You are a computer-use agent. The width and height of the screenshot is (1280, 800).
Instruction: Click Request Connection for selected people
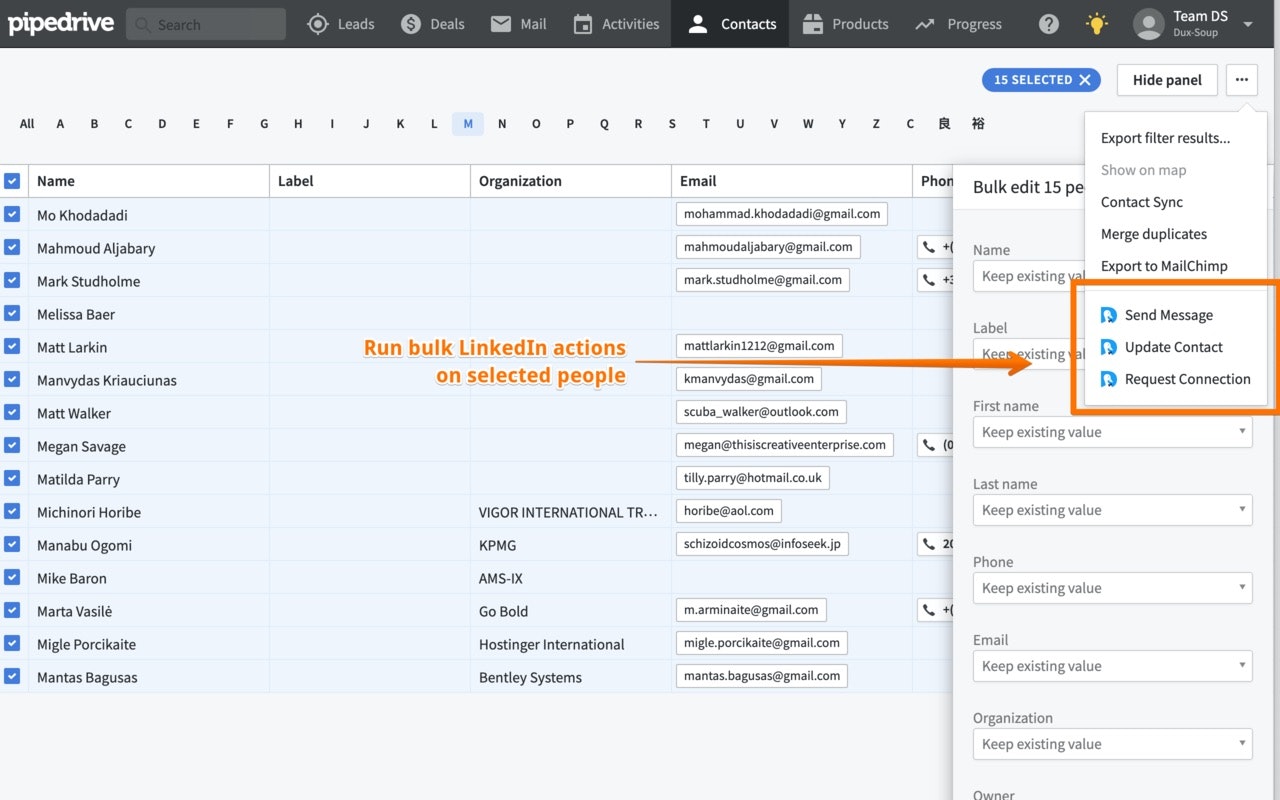(x=1186, y=379)
